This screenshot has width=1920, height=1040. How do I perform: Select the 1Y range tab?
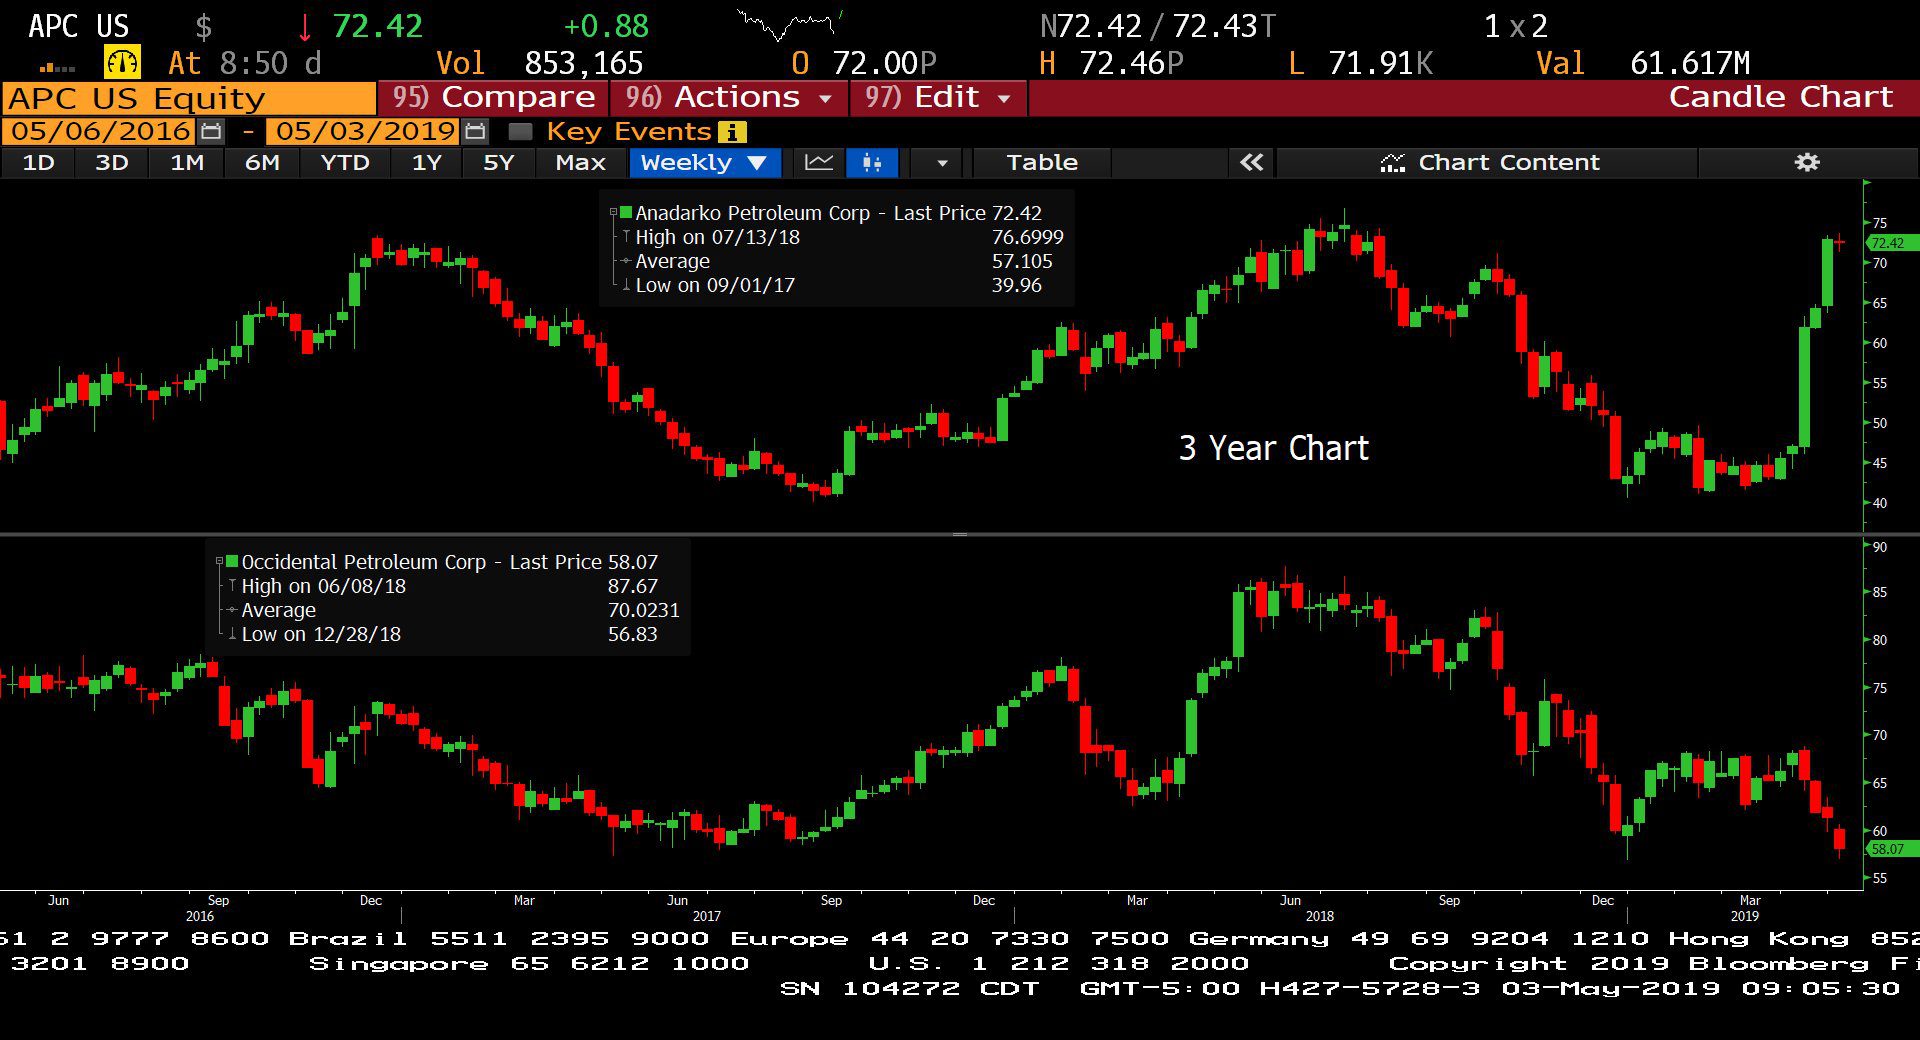pyautogui.click(x=427, y=163)
